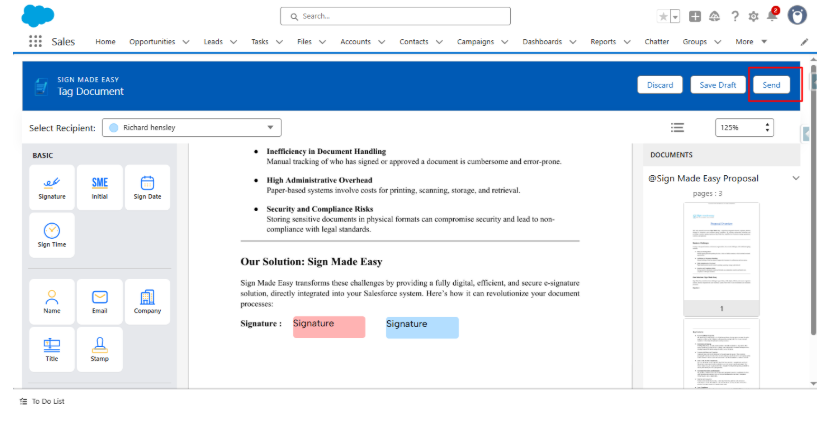This screenshot has height=423, width=839.
Task: Expand the Dashboards tab chevron
Action: [x=573, y=42]
